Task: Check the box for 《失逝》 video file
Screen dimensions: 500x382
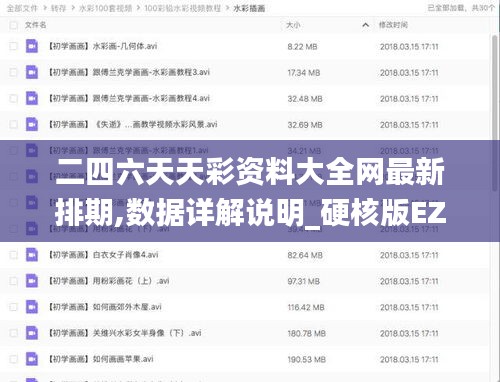Action: (13, 124)
